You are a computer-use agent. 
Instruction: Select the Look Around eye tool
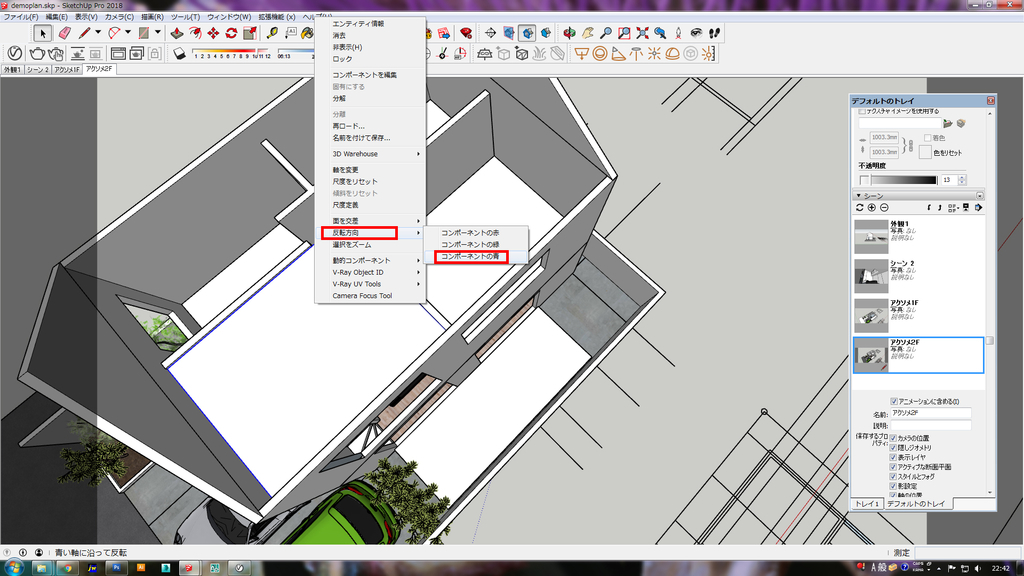(697, 33)
